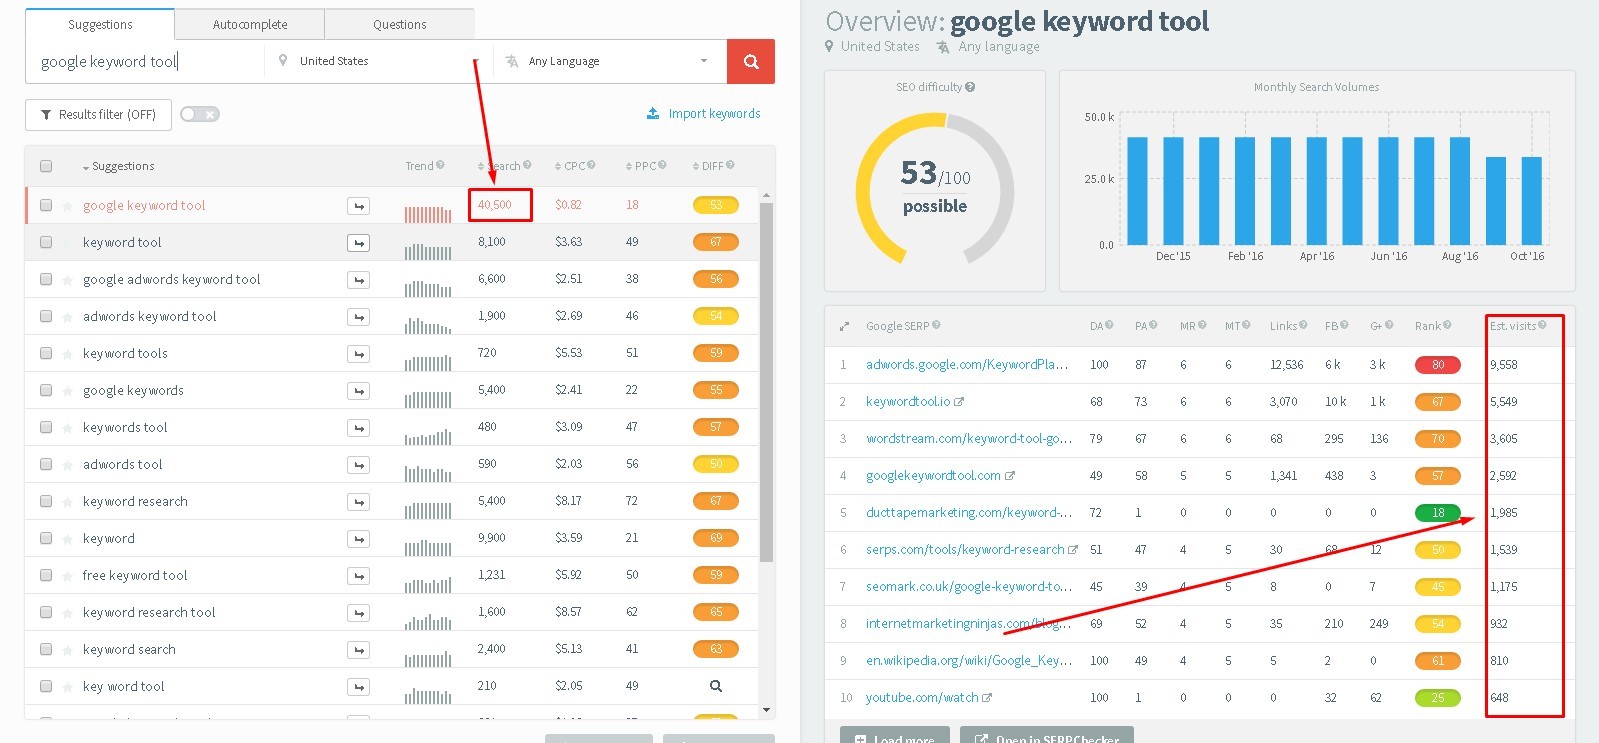Viewport: 1599px width, 743px height.
Task: Click arrow icon for 'keyword search' row
Action: 359,650
